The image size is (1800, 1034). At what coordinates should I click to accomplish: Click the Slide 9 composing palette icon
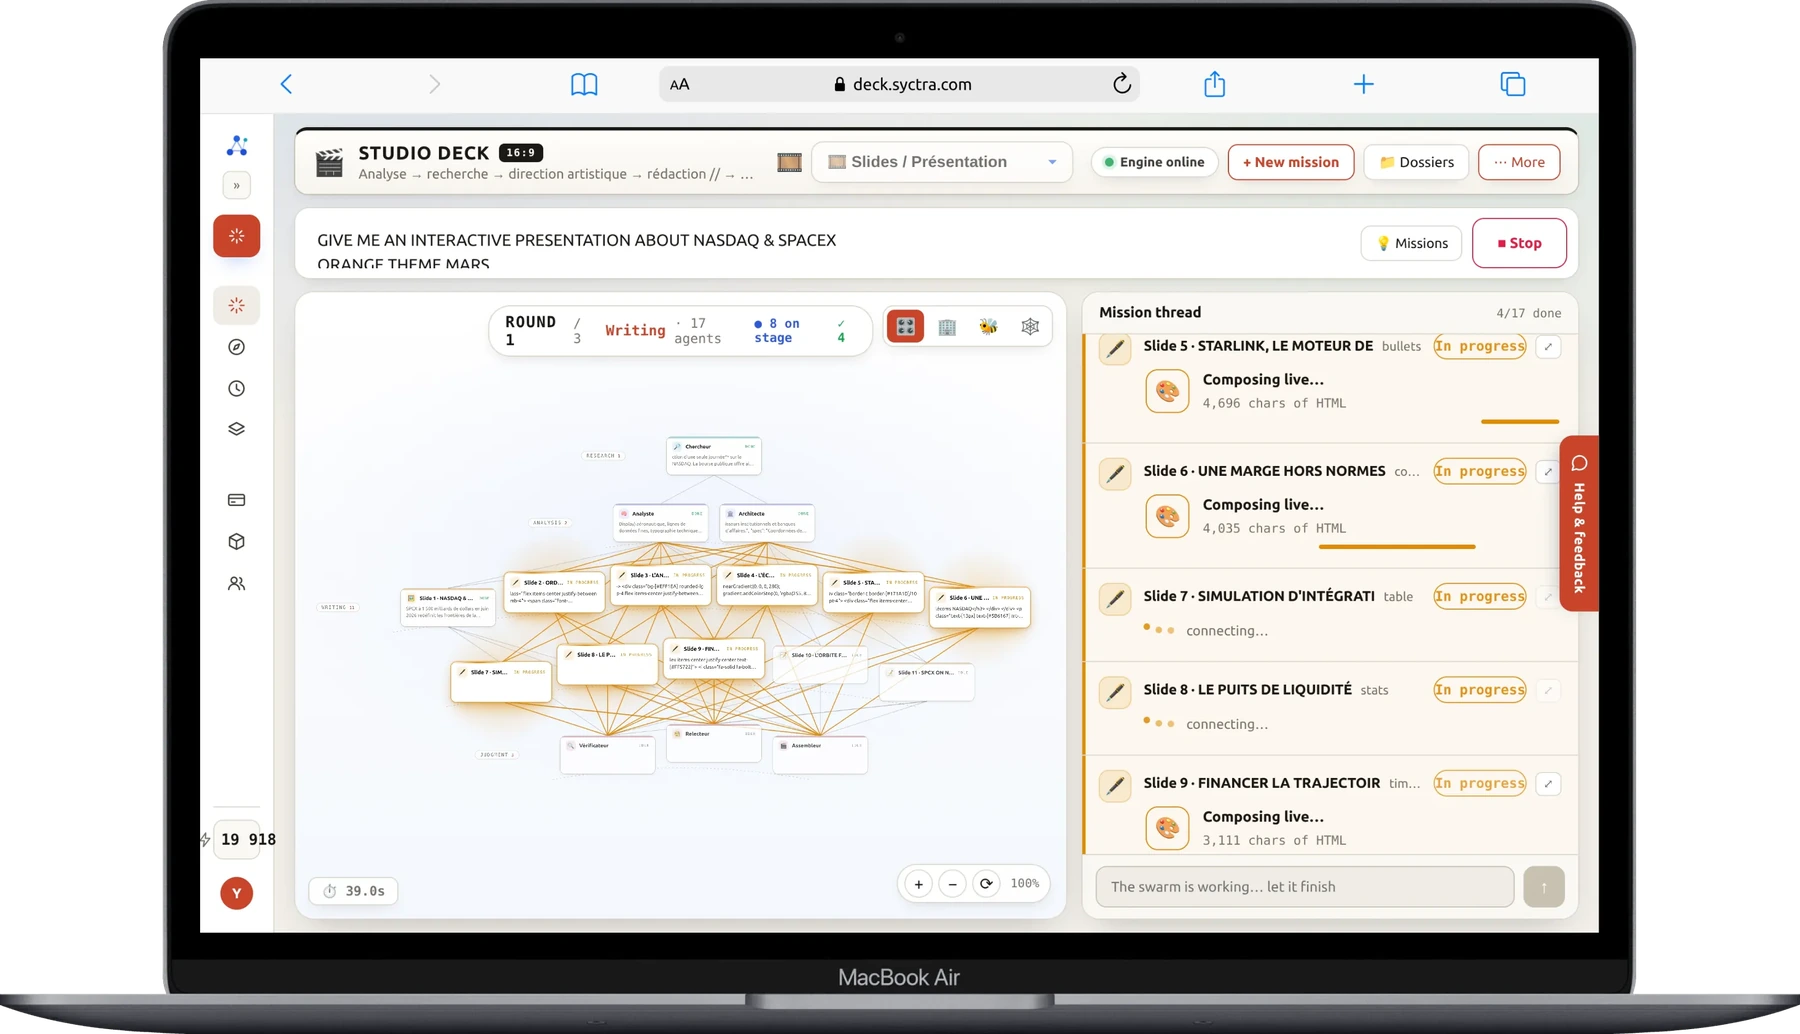click(x=1167, y=828)
